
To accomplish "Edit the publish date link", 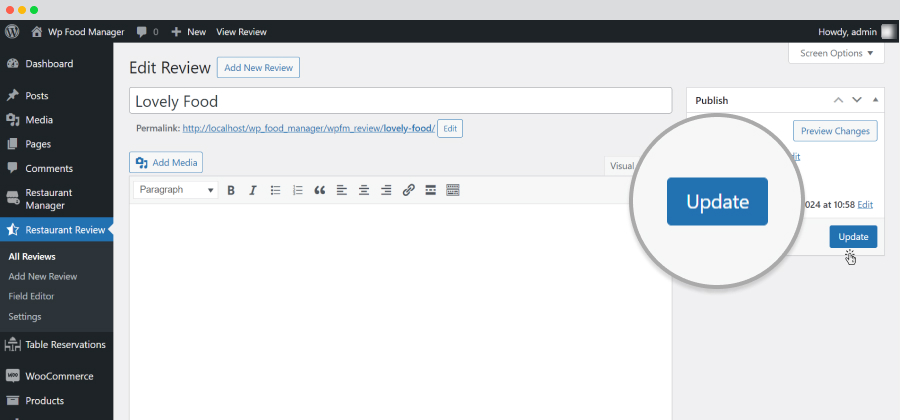I will (x=865, y=205).
